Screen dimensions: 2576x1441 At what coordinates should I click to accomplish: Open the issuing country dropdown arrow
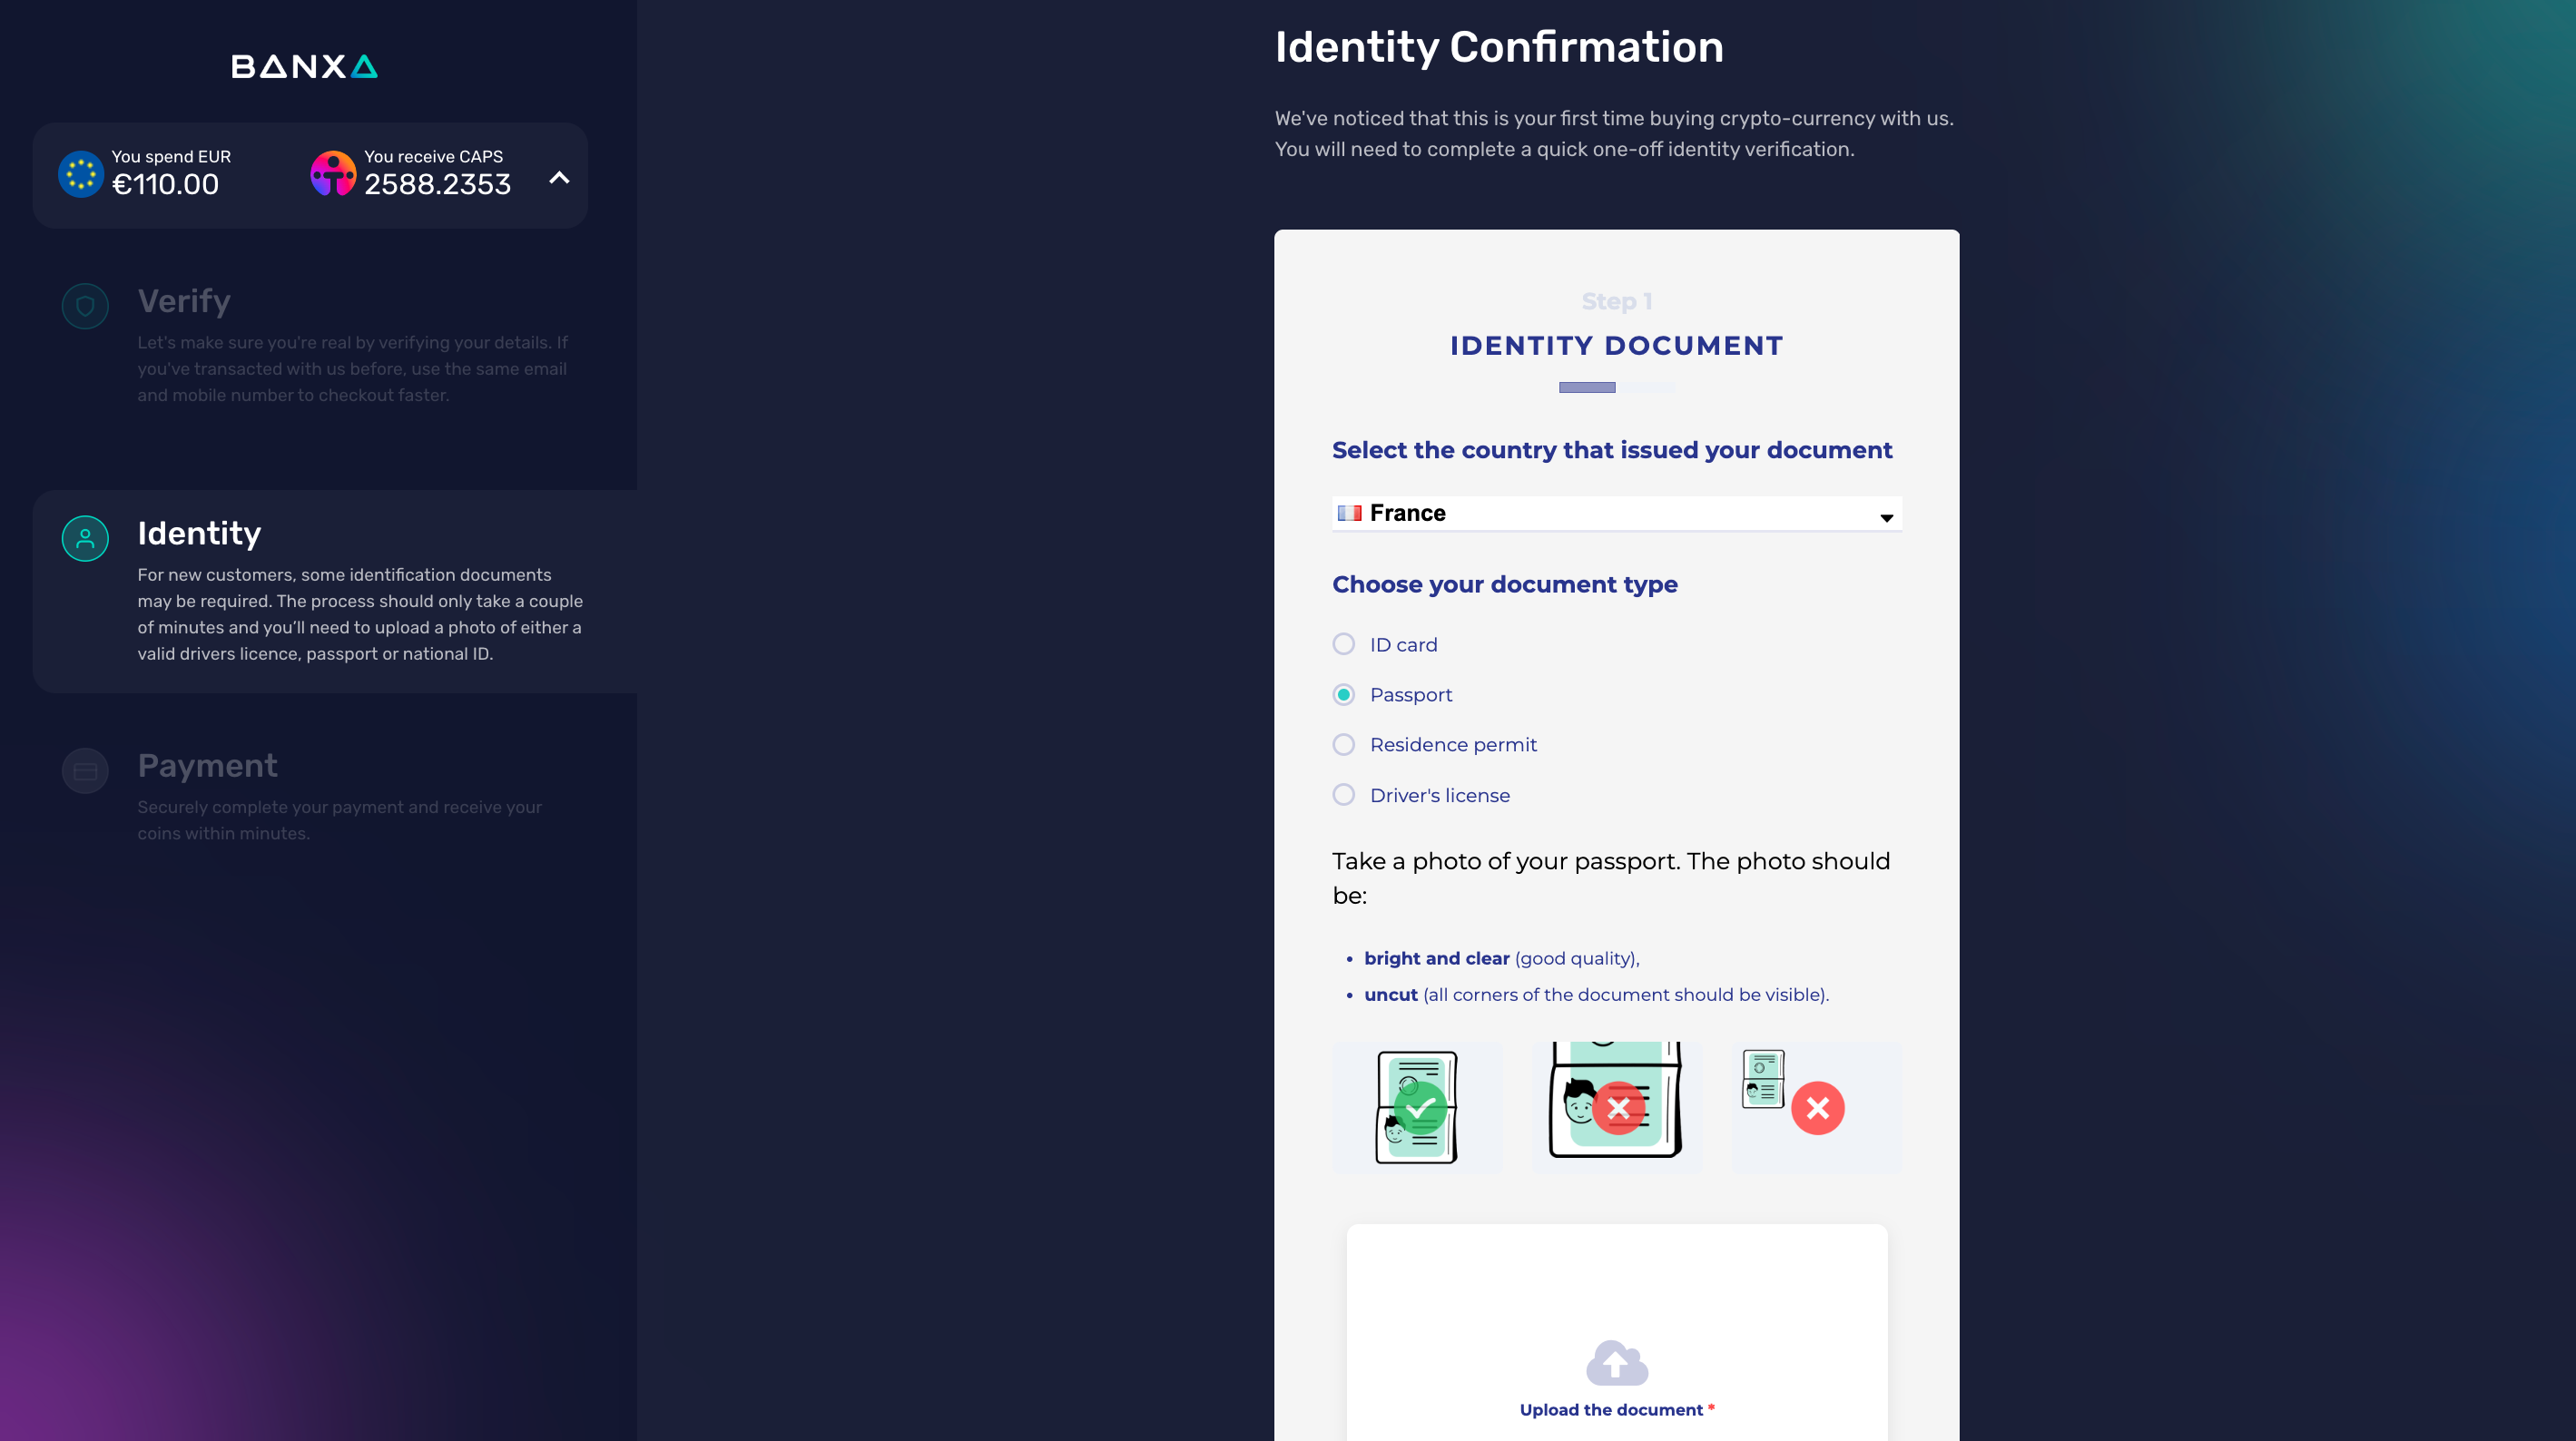pyautogui.click(x=1886, y=517)
